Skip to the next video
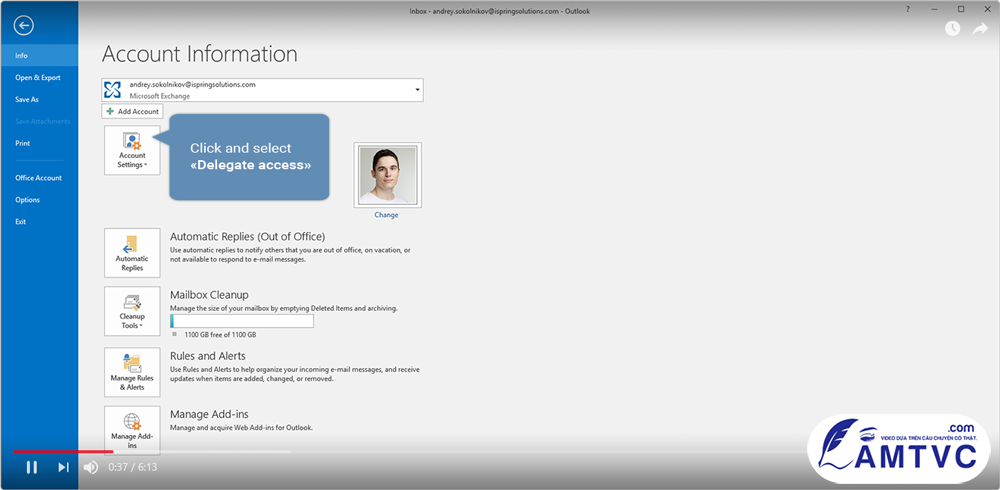Image resolution: width=1000 pixels, height=490 pixels. (63, 467)
